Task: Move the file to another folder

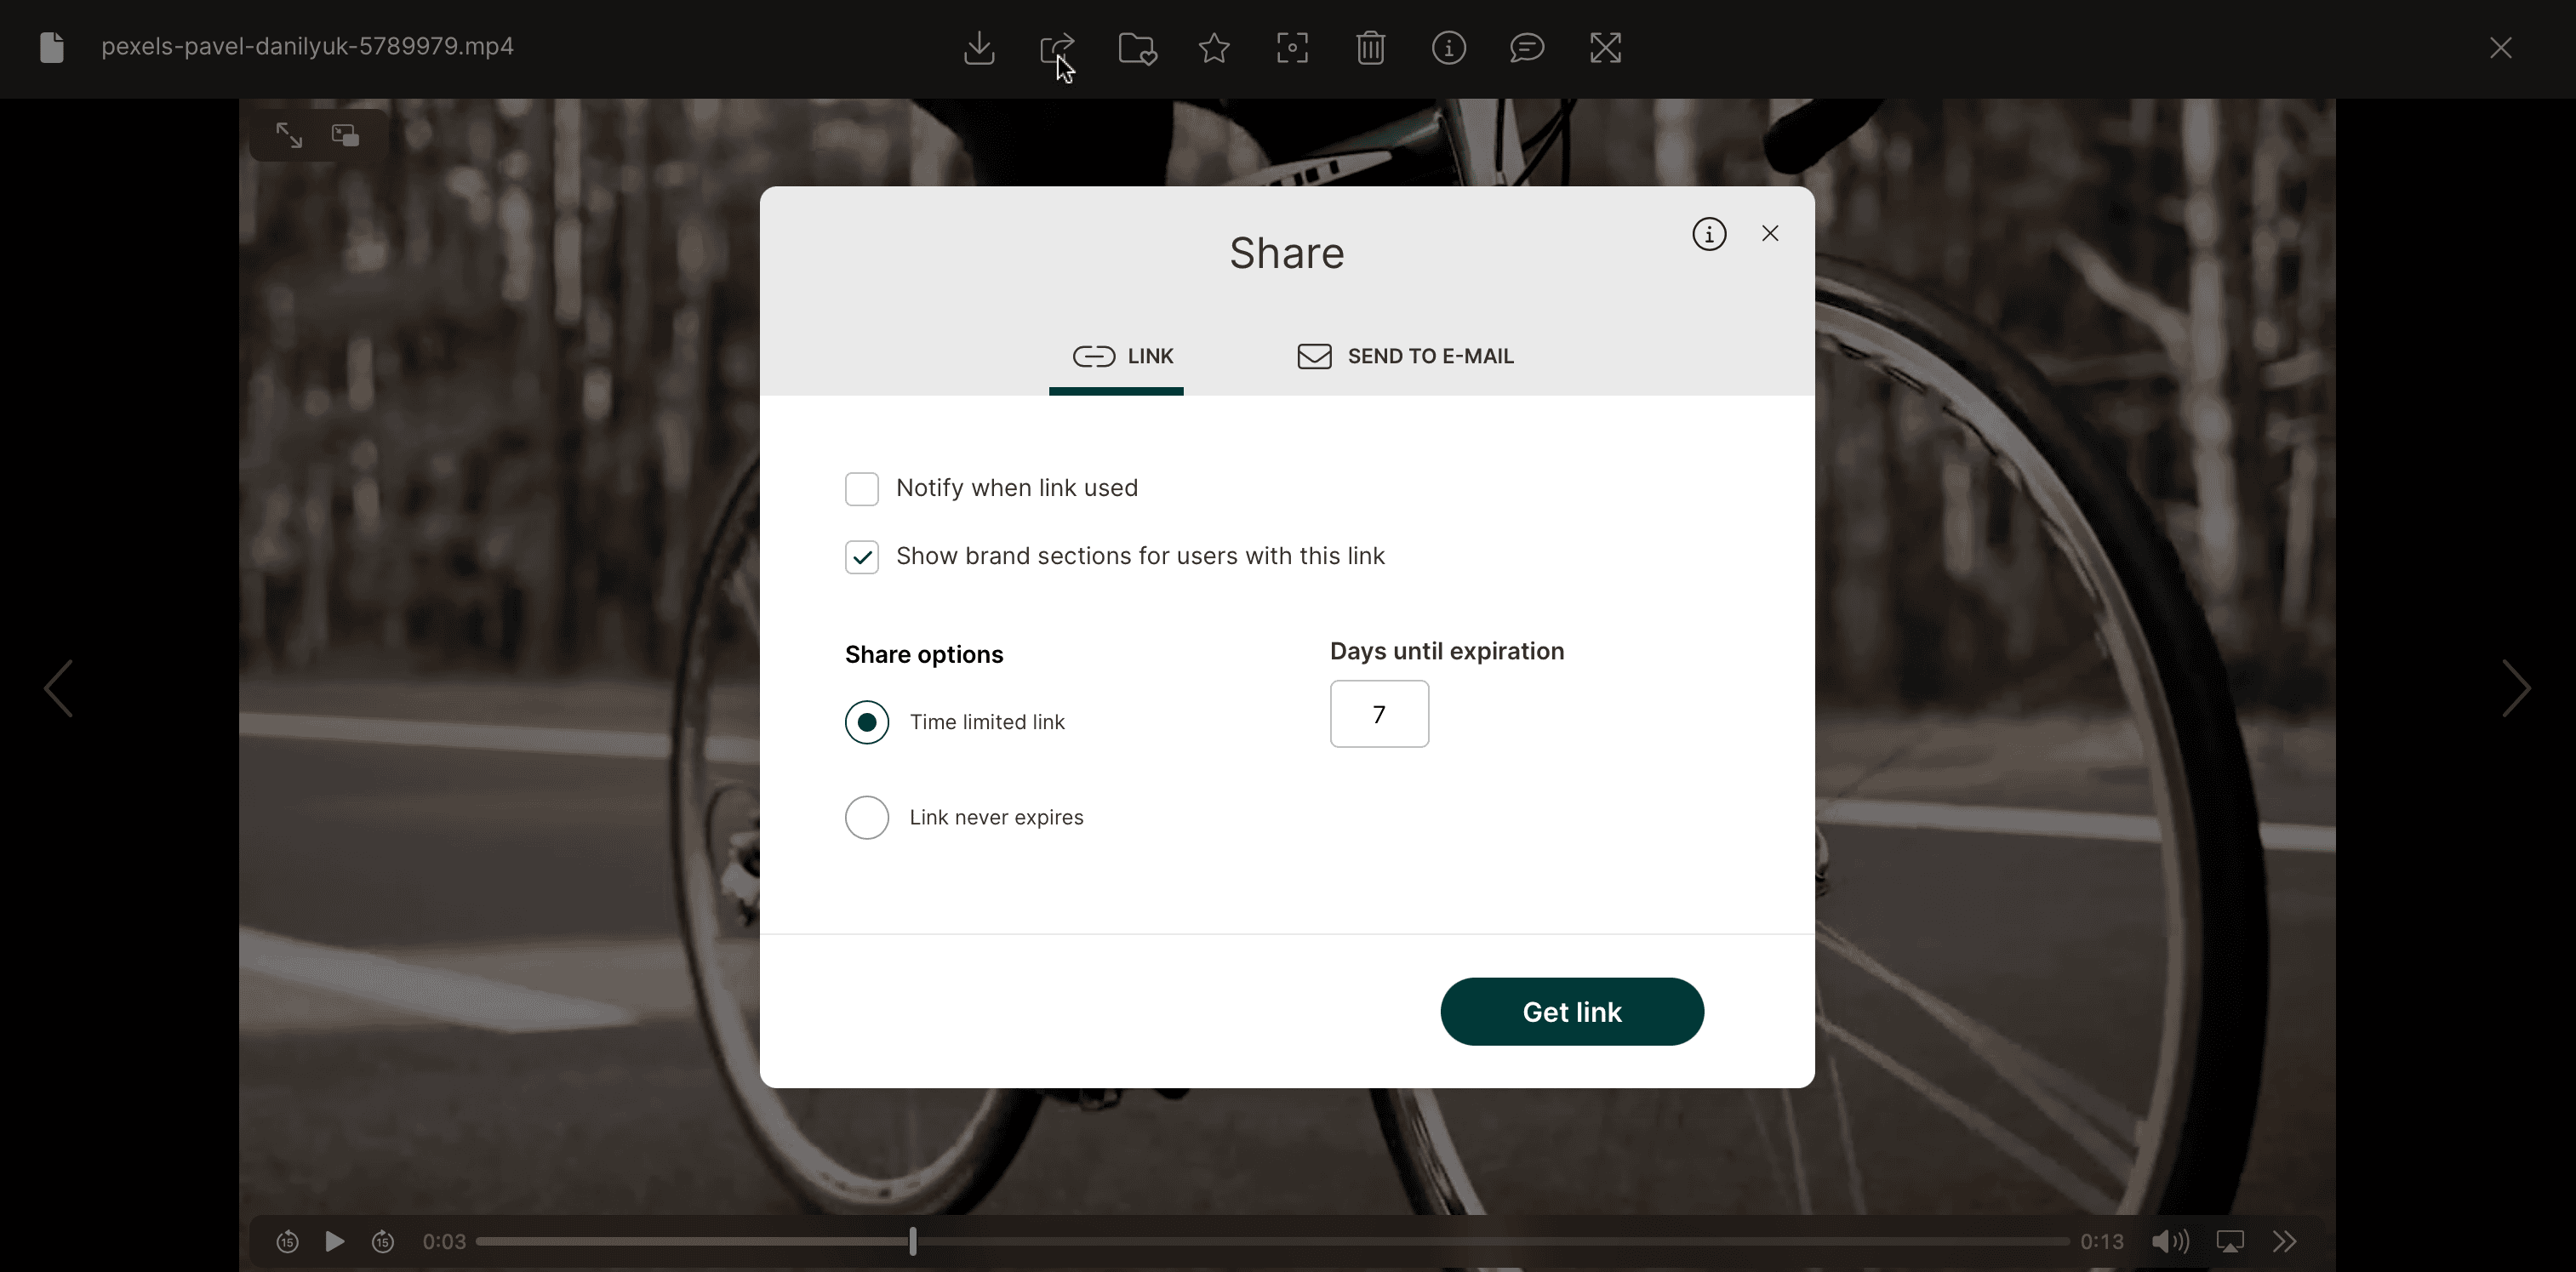Action: (1136, 47)
